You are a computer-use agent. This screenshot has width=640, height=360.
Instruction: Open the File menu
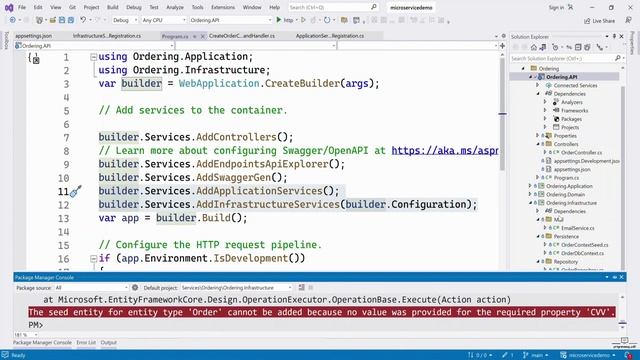click(22, 7)
